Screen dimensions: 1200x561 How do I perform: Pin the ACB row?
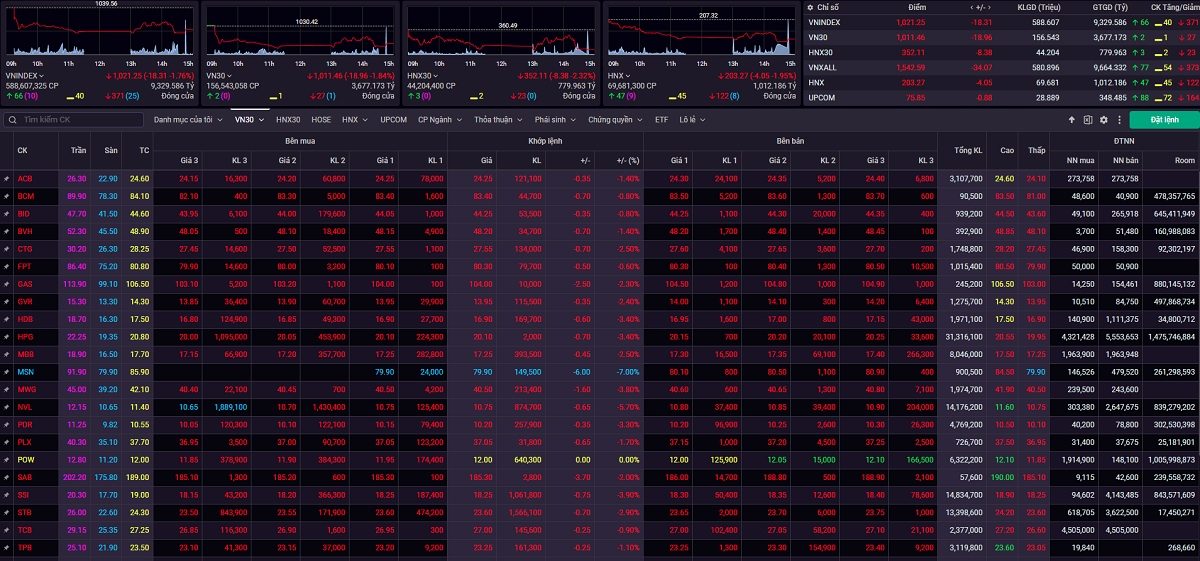pyautogui.click(x=6, y=178)
